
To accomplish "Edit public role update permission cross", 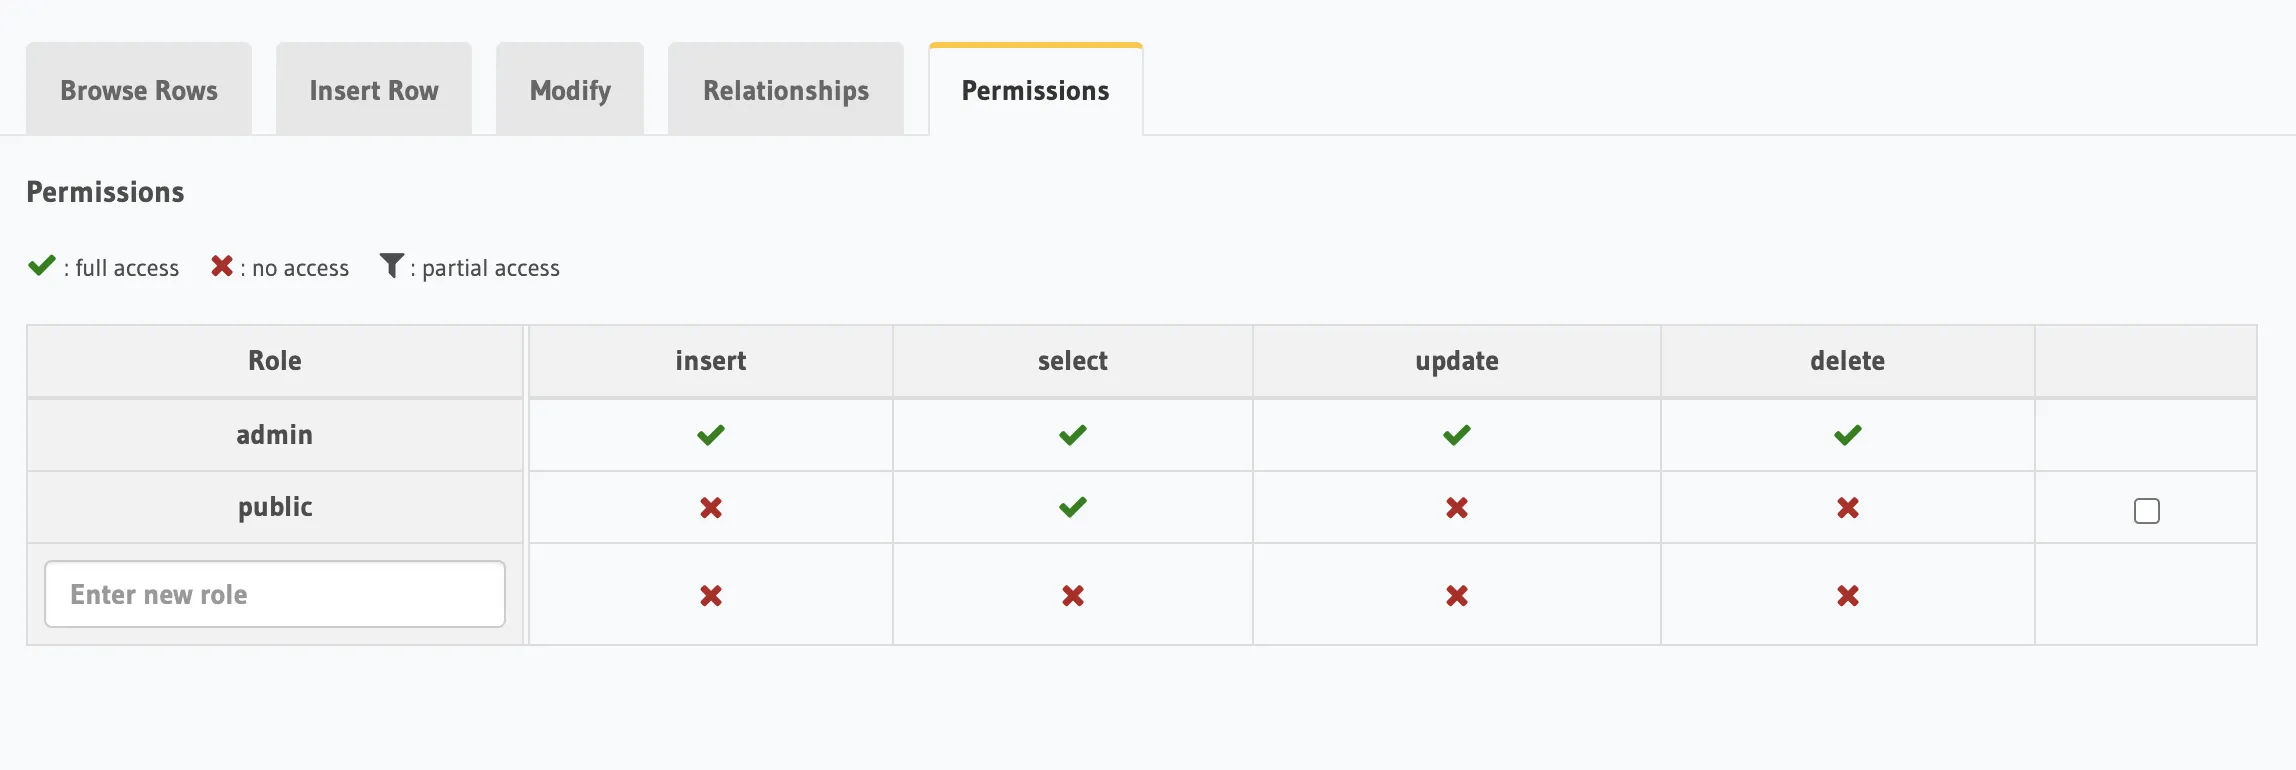I will click(1456, 508).
